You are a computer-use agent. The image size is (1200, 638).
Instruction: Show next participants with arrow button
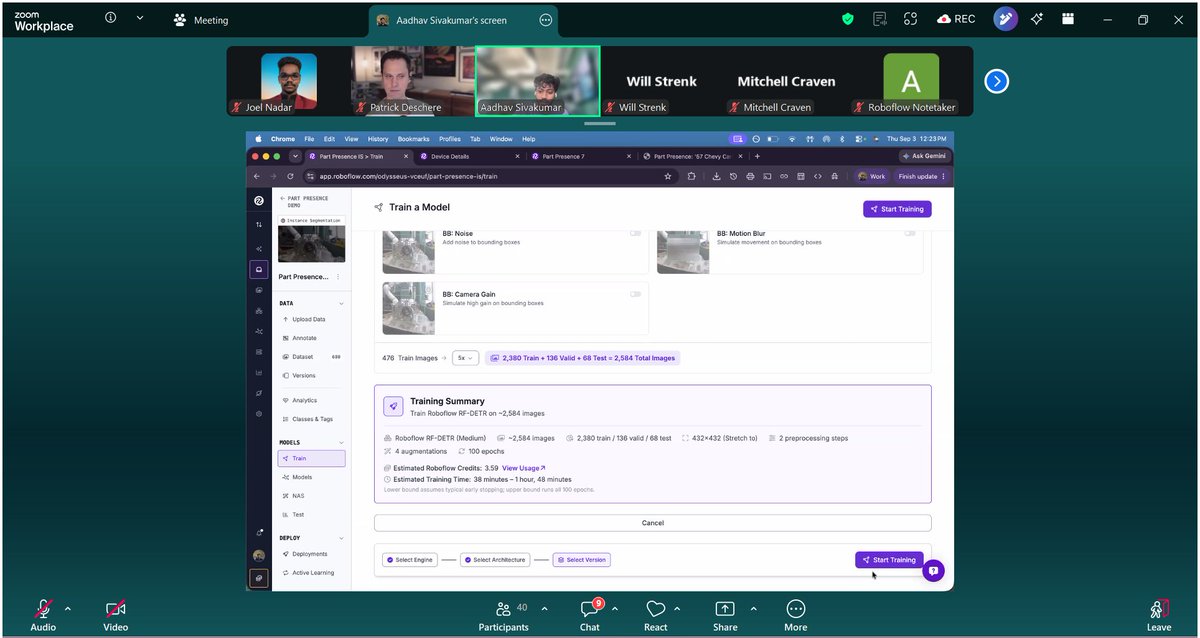click(996, 81)
